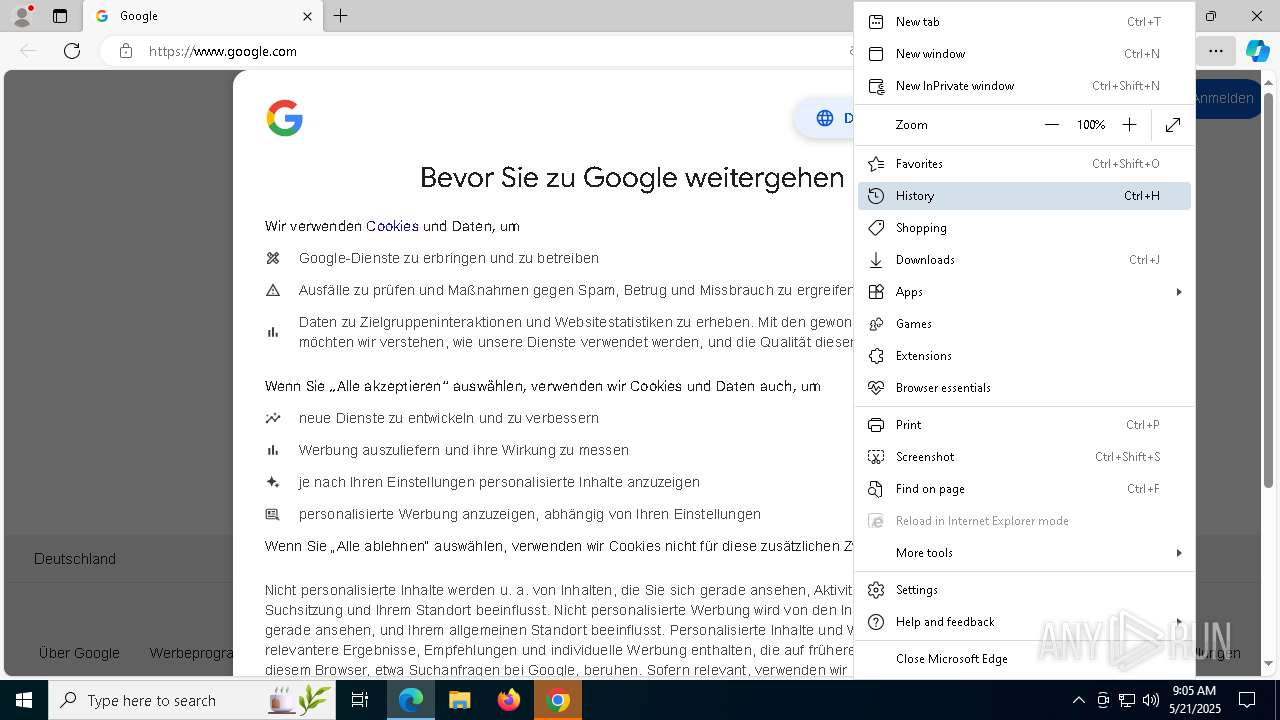This screenshot has width=1280, height=720.
Task: Select Shopping in the Edge menu
Action: tap(1024, 228)
